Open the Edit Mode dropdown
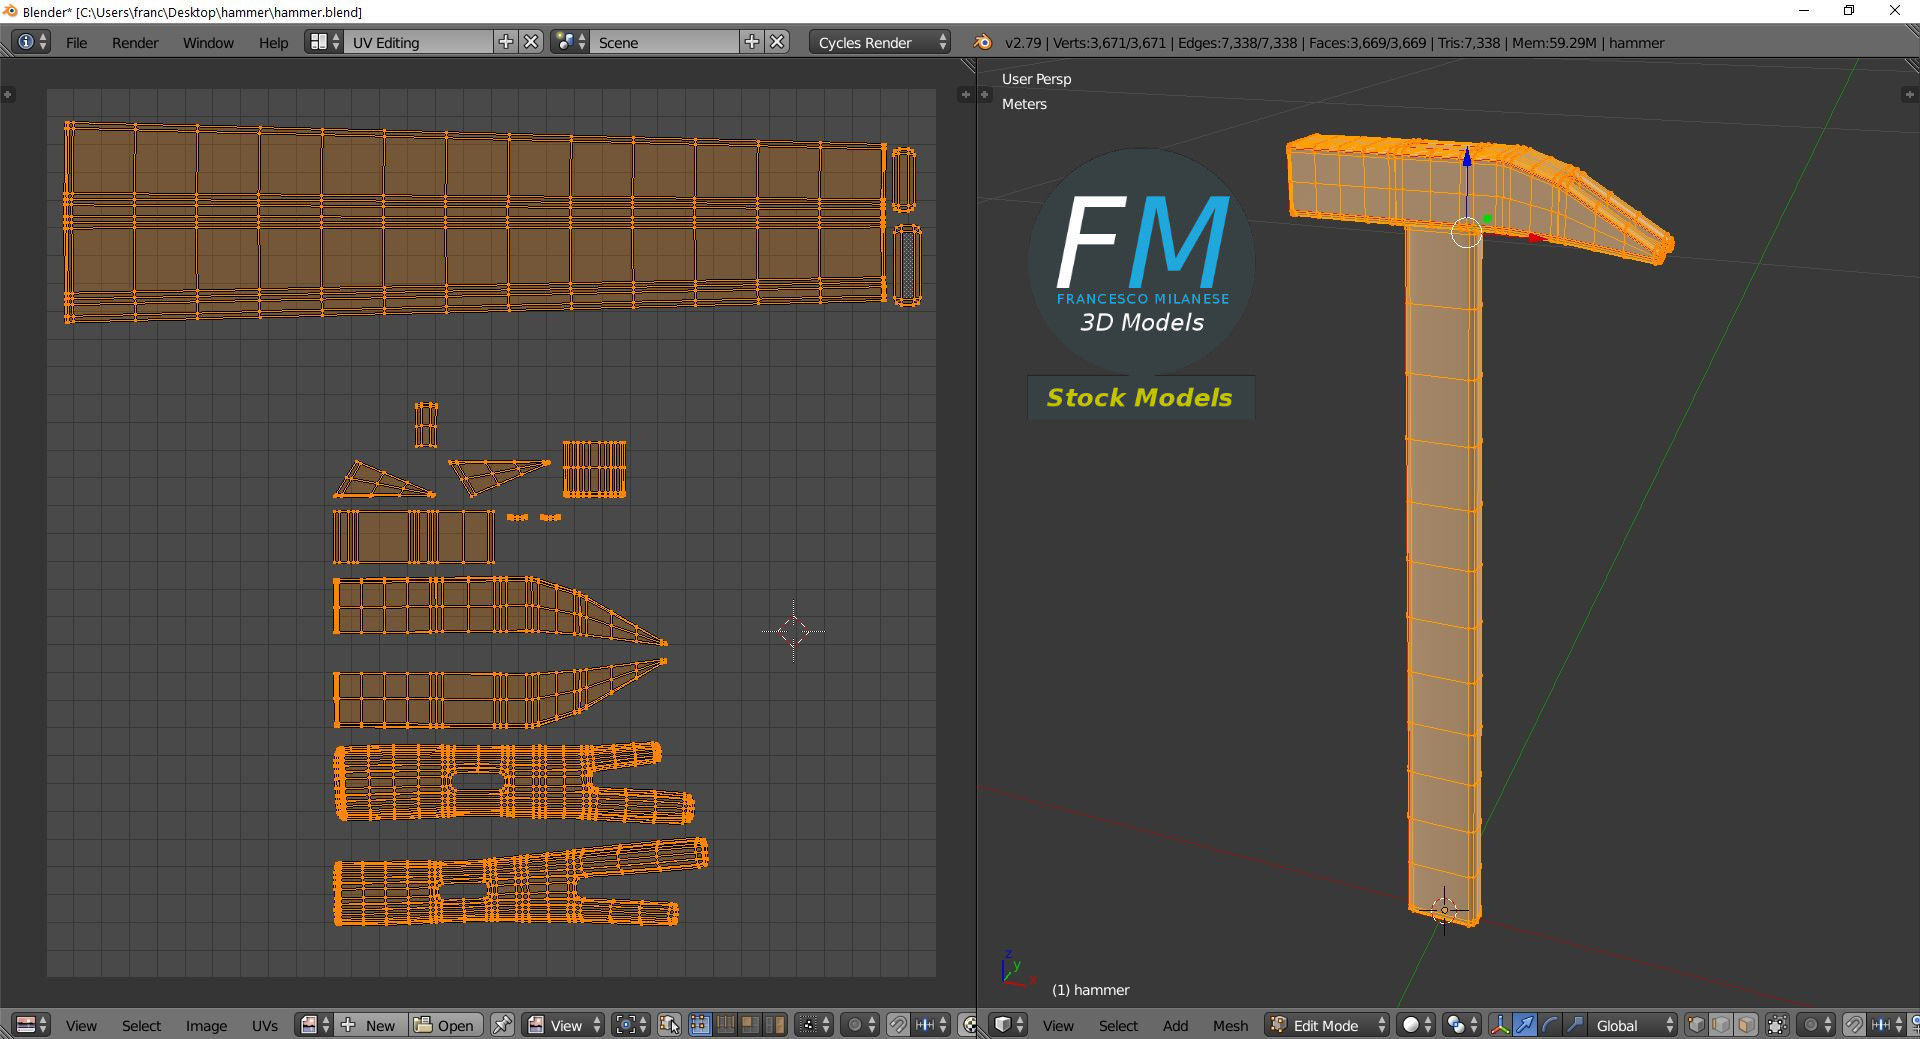Screen dimensions: 1920x1039 click(1328, 1025)
